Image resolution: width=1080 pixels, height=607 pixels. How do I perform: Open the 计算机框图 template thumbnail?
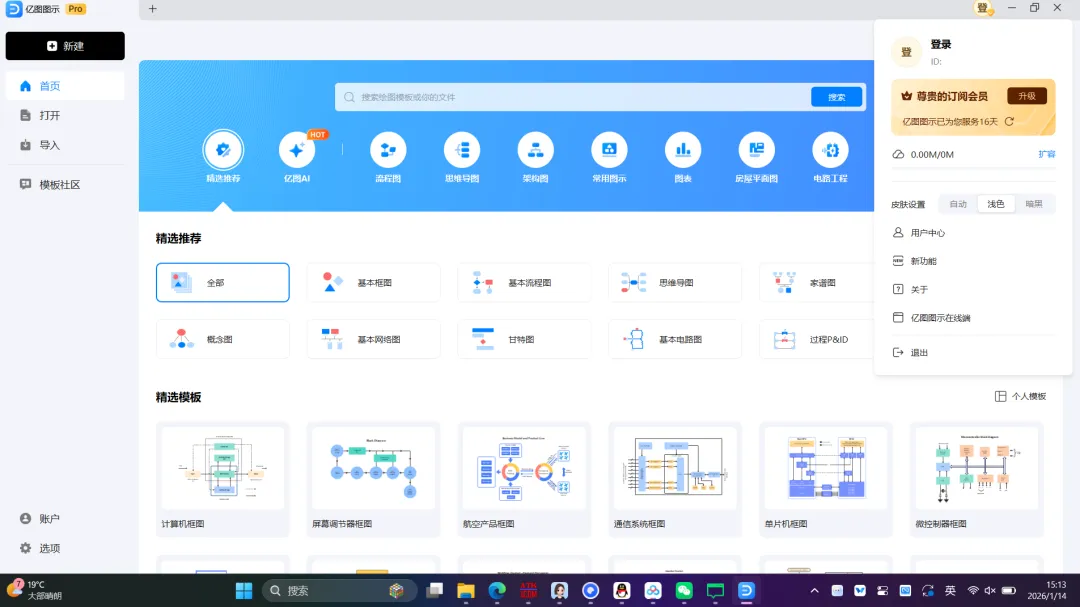(x=222, y=469)
